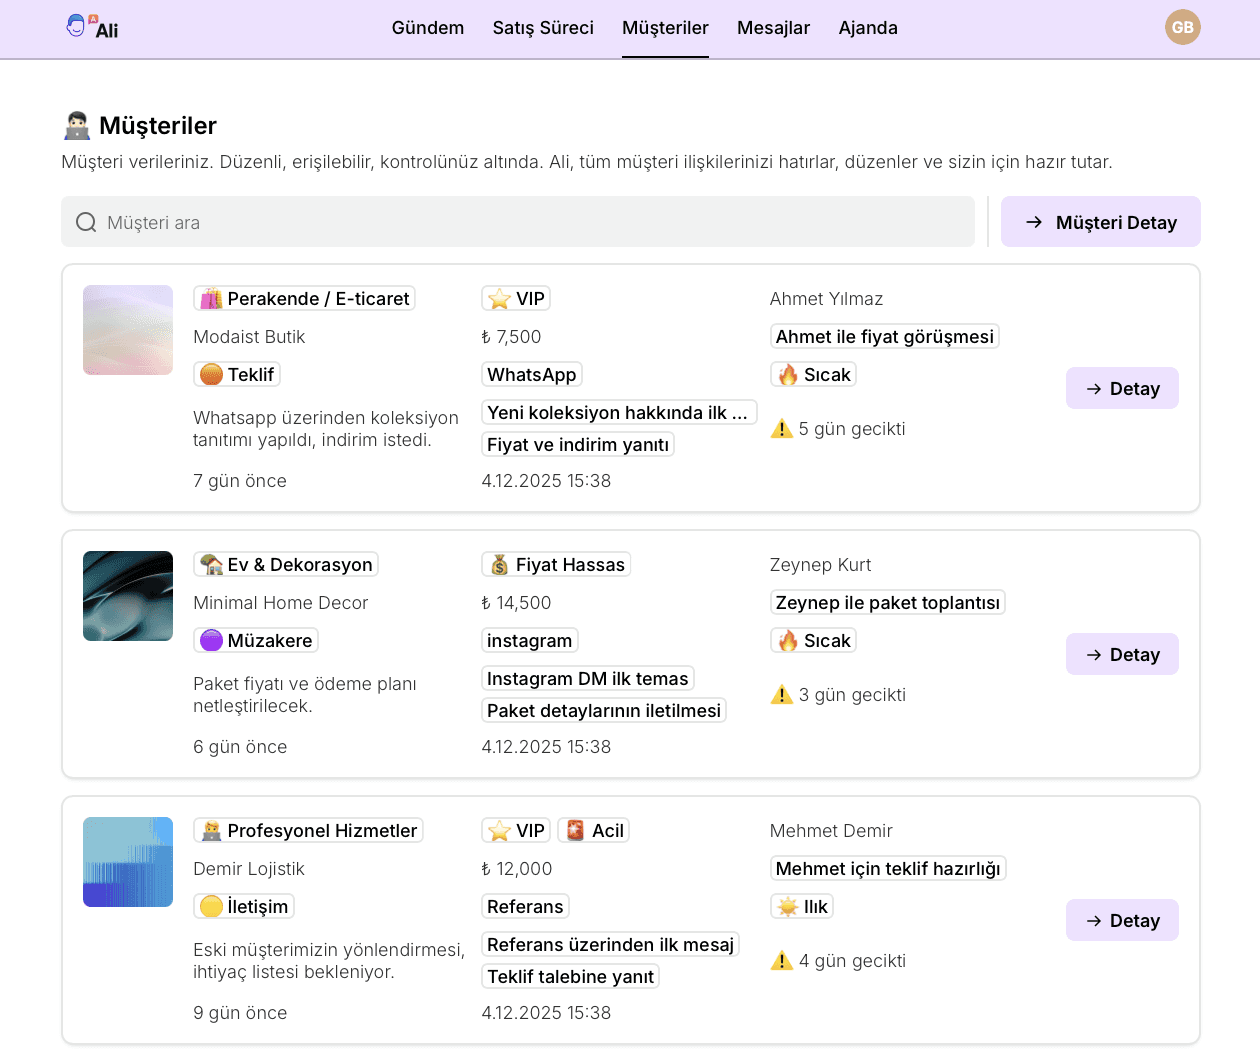Click the arrow icon in the Müşteri Detay button
This screenshot has height=1060, width=1260.
1034,222
